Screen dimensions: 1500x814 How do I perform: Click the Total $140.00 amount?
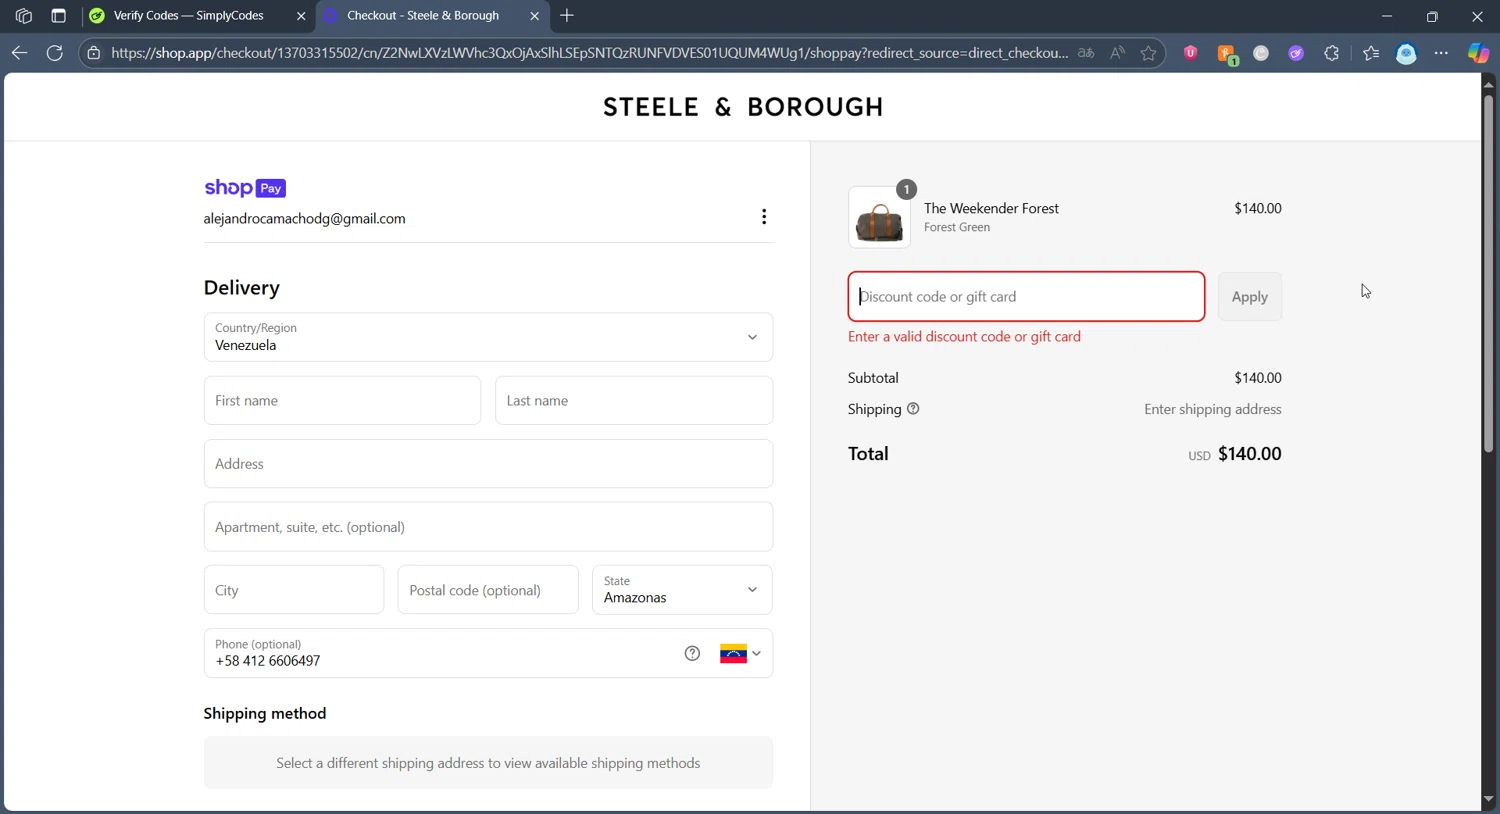click(1249, 454)
